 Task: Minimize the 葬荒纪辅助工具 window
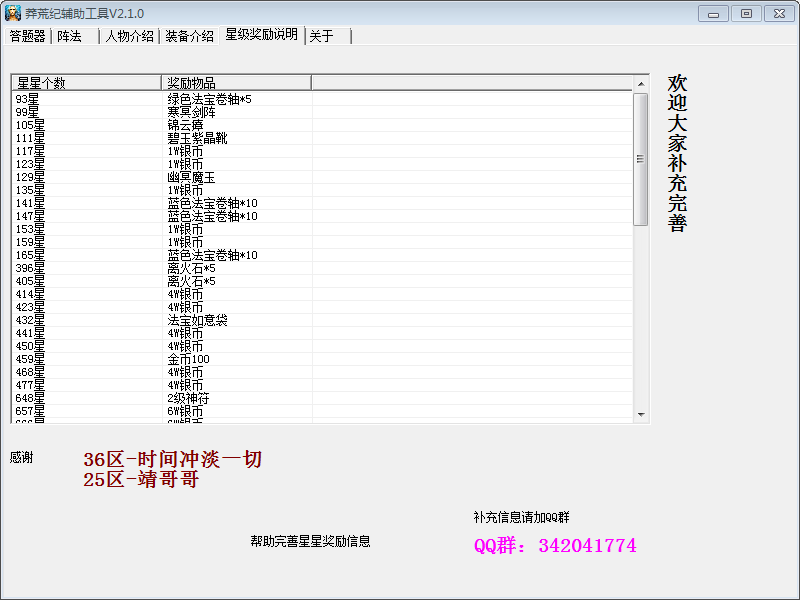713,13
